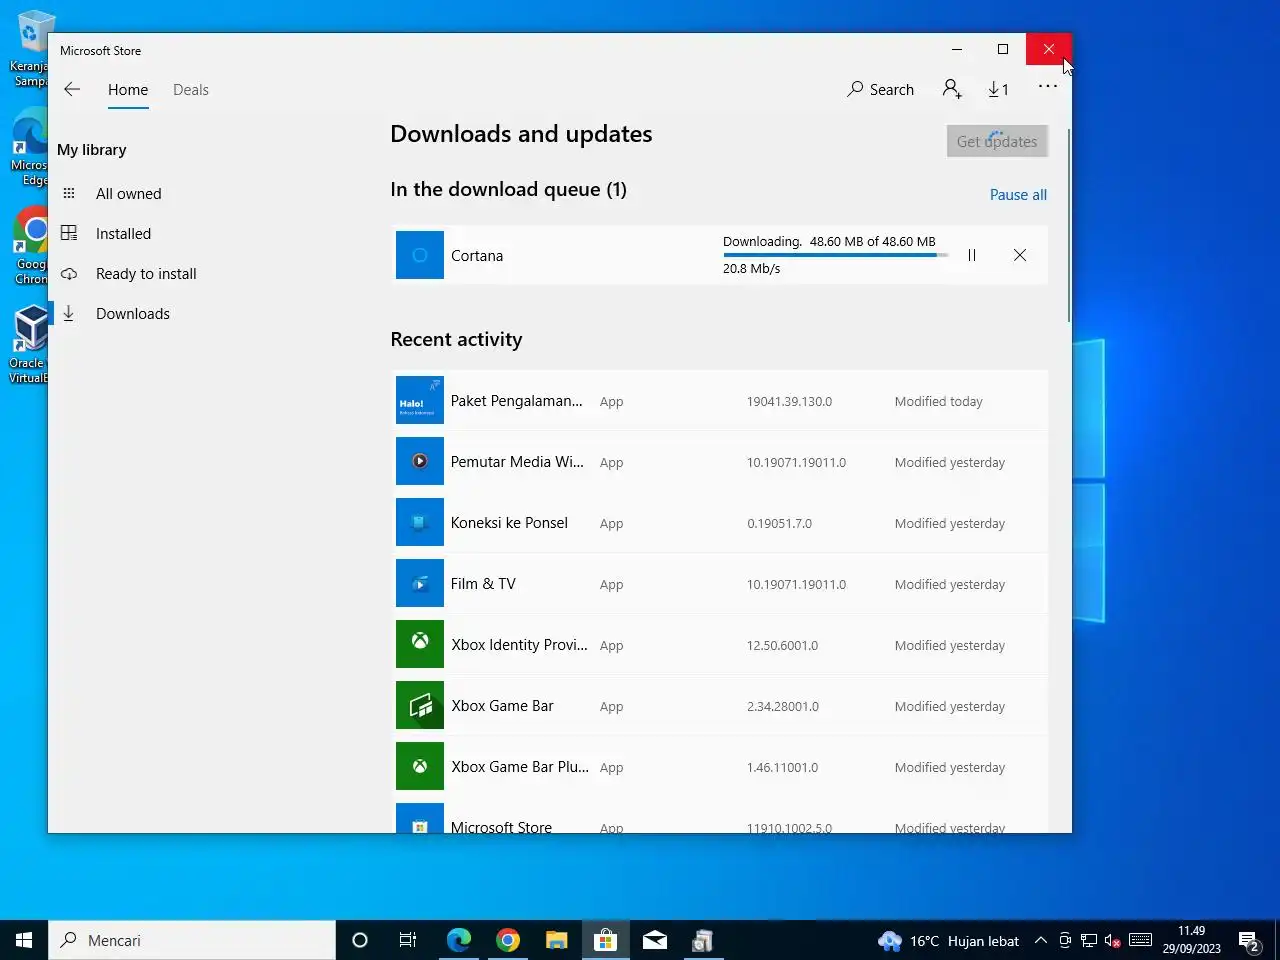Image resolution: width=1280 pixels, height=960 pixels.
Task: Open the touch keyboard tray icon
Action: [1140, 940]
